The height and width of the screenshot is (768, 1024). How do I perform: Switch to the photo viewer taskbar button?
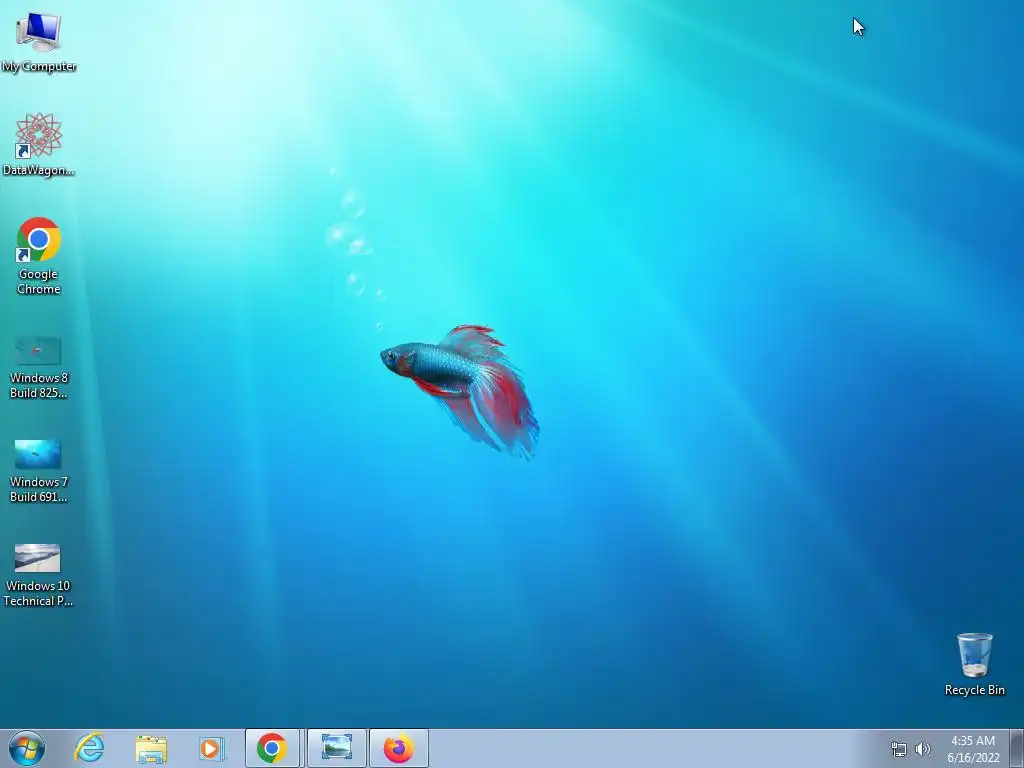point(336,748)
